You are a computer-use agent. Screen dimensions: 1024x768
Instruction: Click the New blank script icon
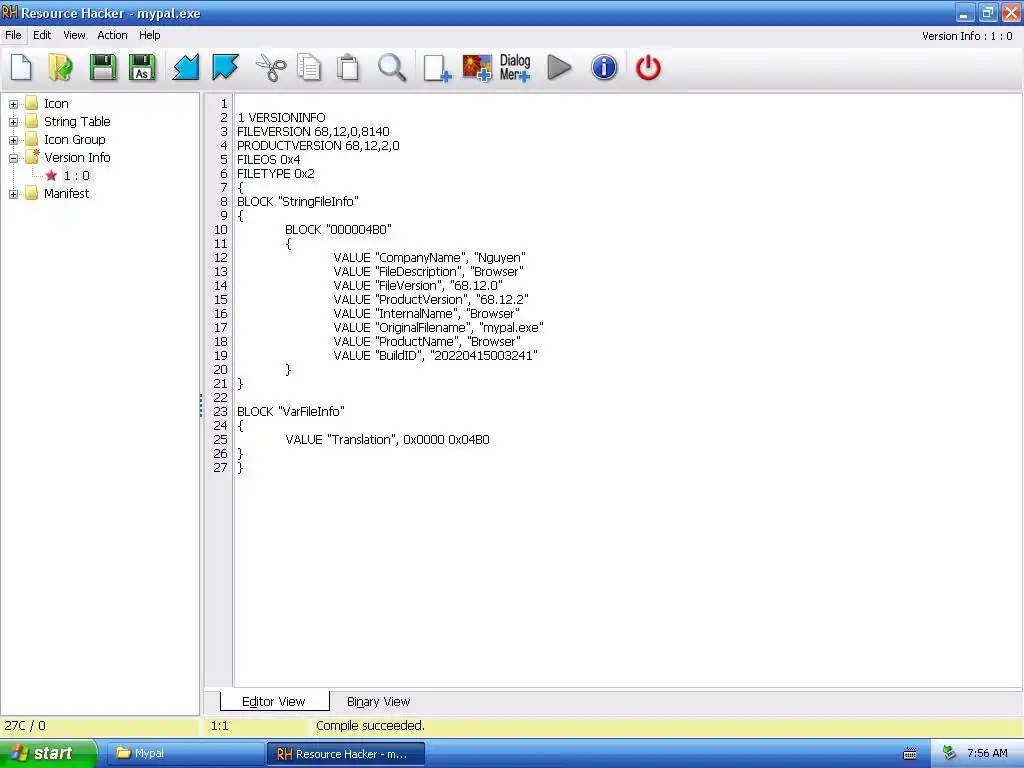(x=21, y=67)
